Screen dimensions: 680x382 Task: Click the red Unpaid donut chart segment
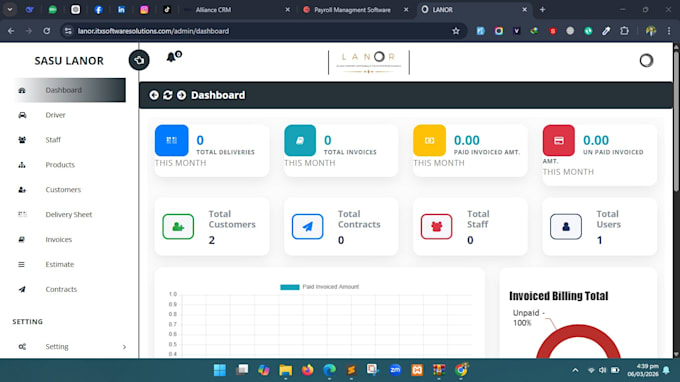tap(579, 332)
